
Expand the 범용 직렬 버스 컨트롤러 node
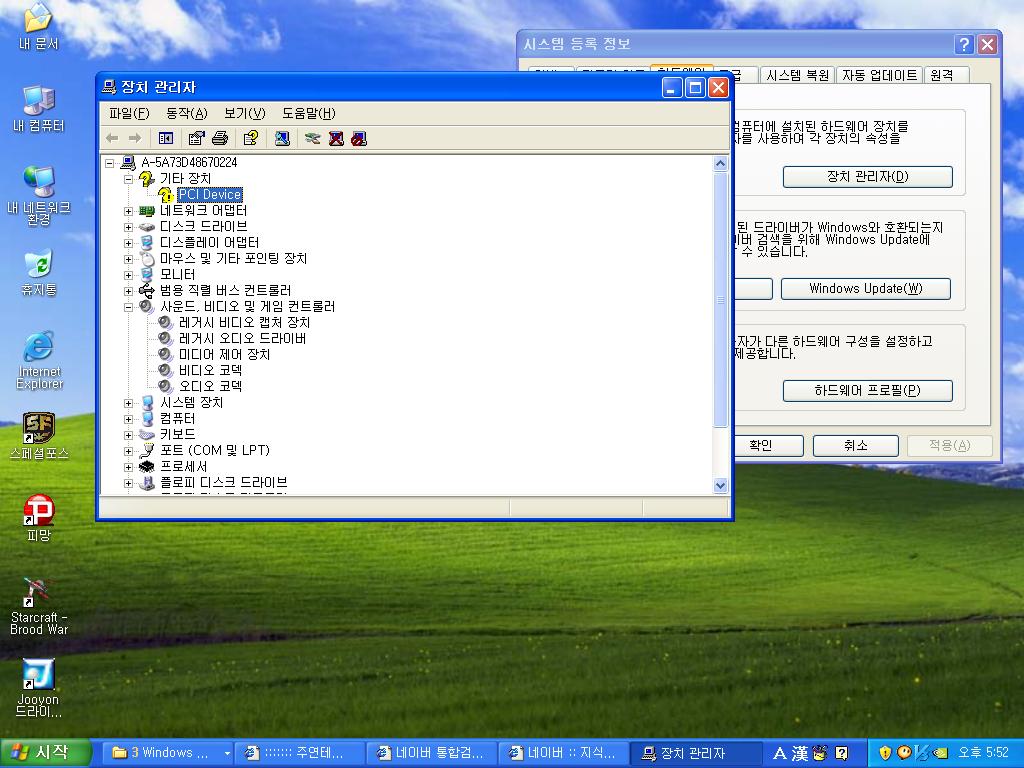[x=129, y=291]
